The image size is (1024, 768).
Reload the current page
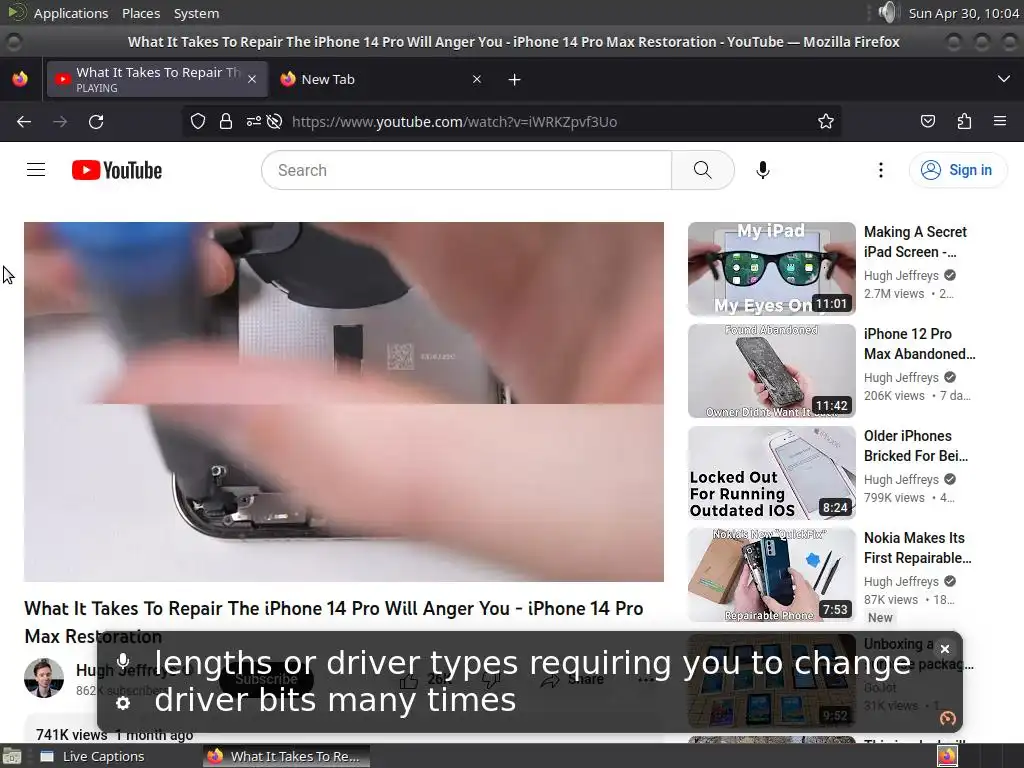tap(96, 121)
